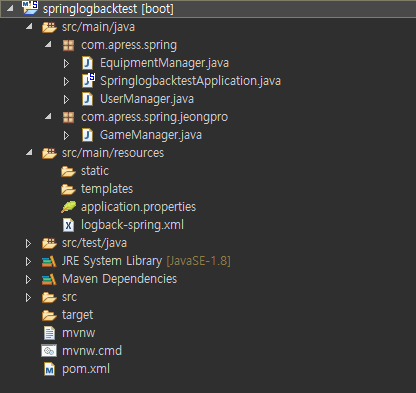This screenshot has width=416, height=393.
Task: Select SpringlogbacktestApplication.java in the tree
Action: point(190,81)
